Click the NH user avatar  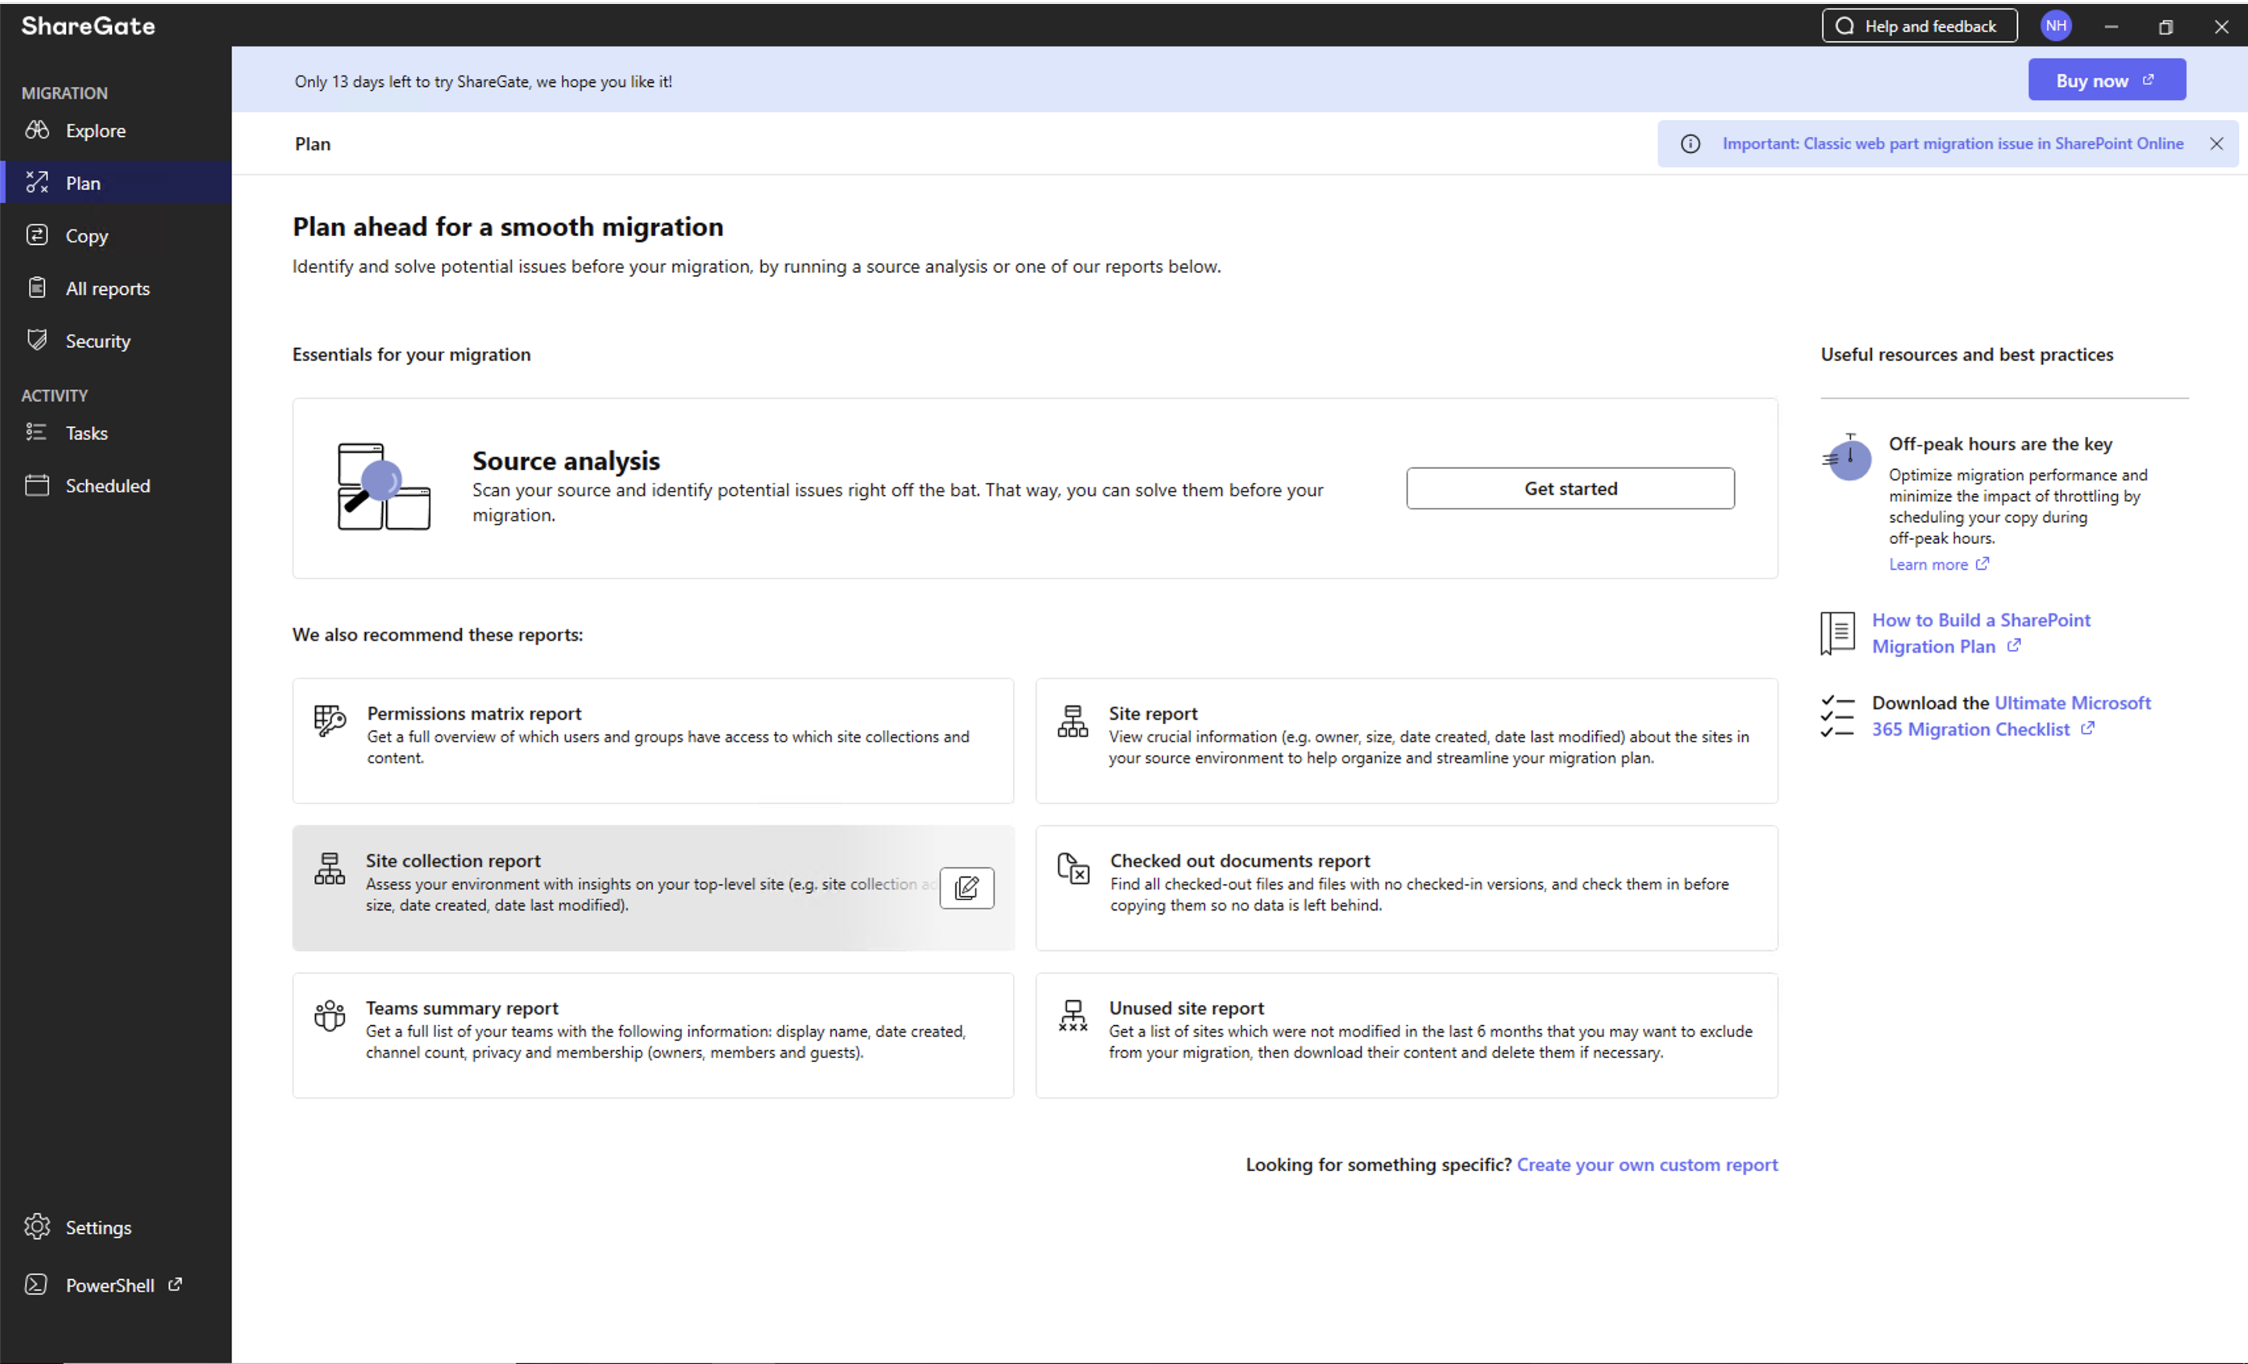pos(2056,26)
